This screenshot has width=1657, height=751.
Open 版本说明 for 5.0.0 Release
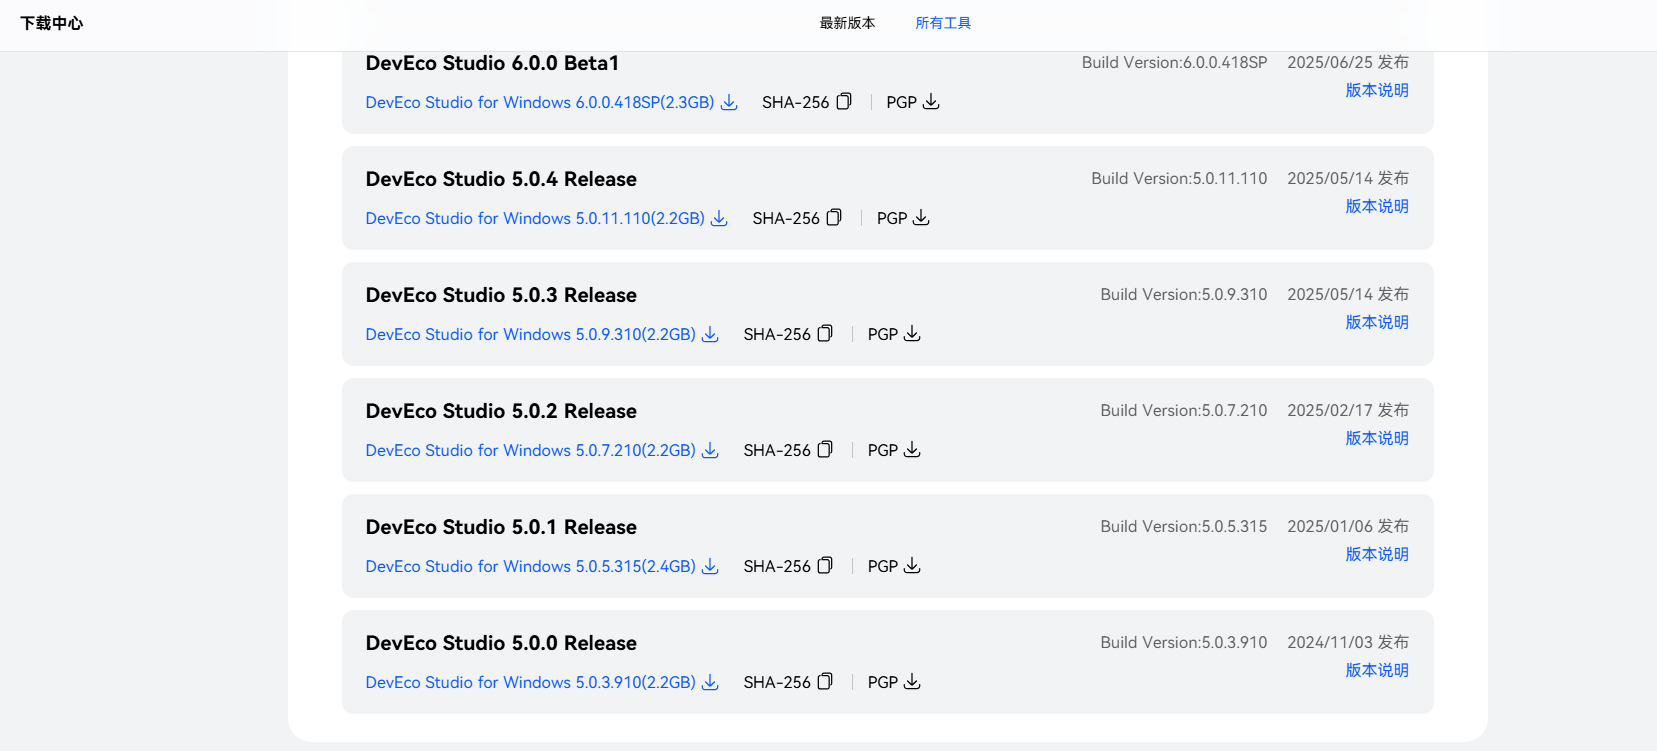(x=1376, y=670)
